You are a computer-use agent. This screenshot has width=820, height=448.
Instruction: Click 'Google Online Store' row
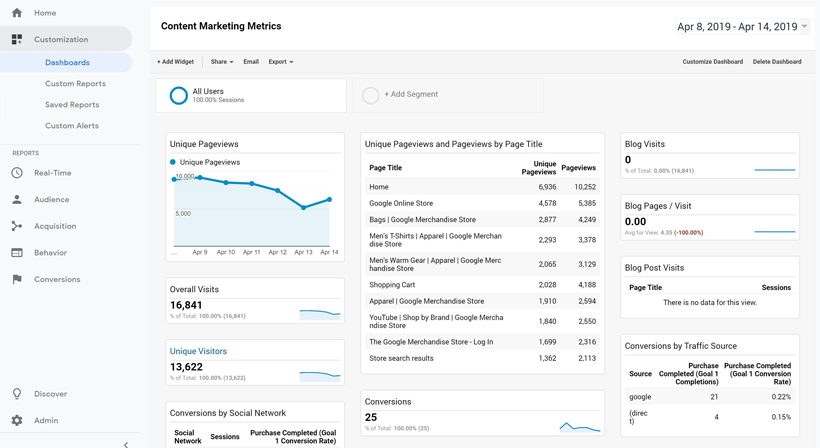click(x=482, y=203)
